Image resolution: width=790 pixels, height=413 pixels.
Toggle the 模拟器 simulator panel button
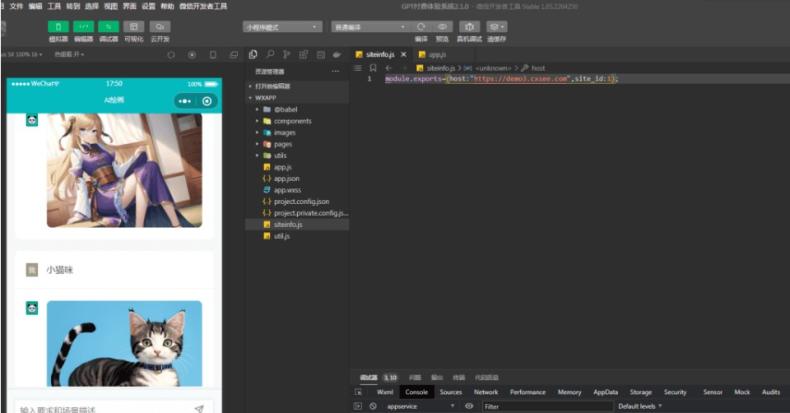58,27
